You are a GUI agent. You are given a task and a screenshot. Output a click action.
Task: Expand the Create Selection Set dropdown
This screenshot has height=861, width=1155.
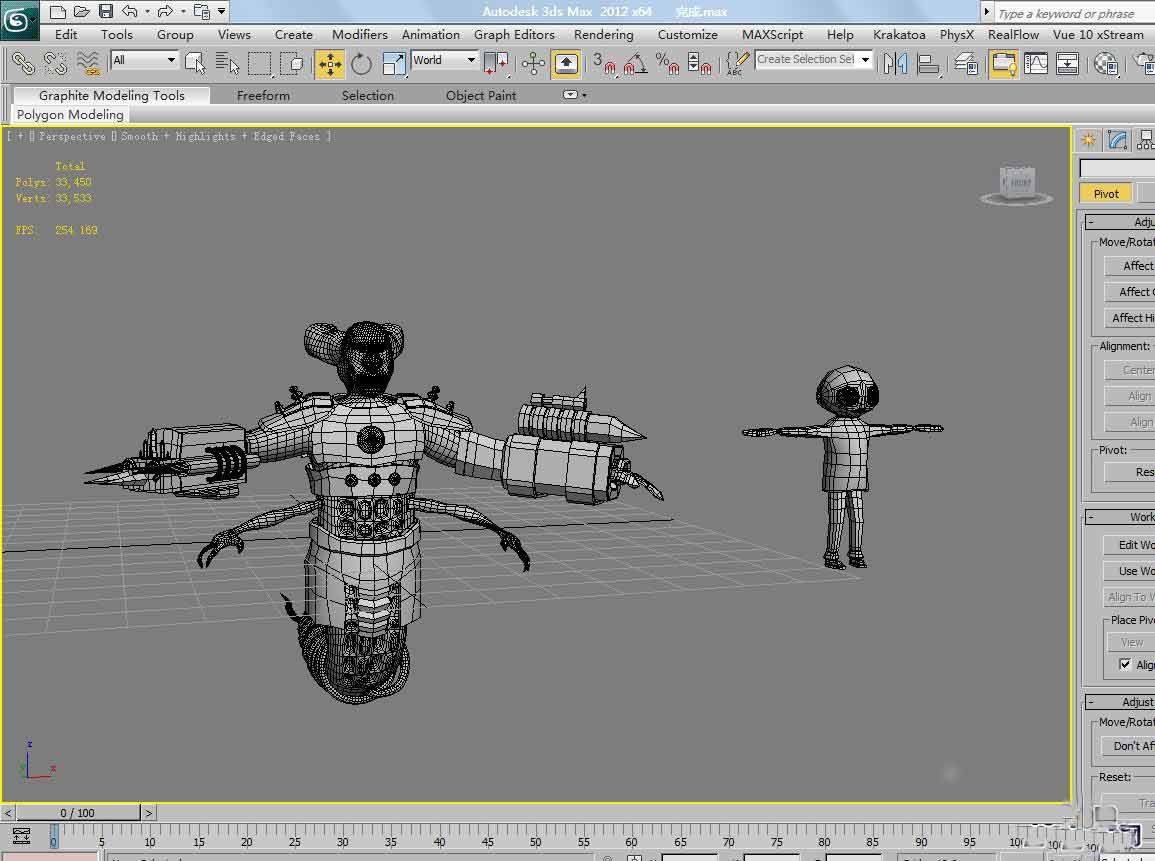[865, 60]
